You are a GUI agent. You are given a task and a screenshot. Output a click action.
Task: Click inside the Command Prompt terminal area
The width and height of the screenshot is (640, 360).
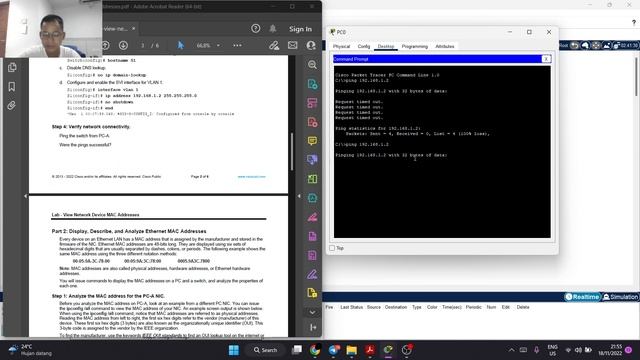pos(442,151)
